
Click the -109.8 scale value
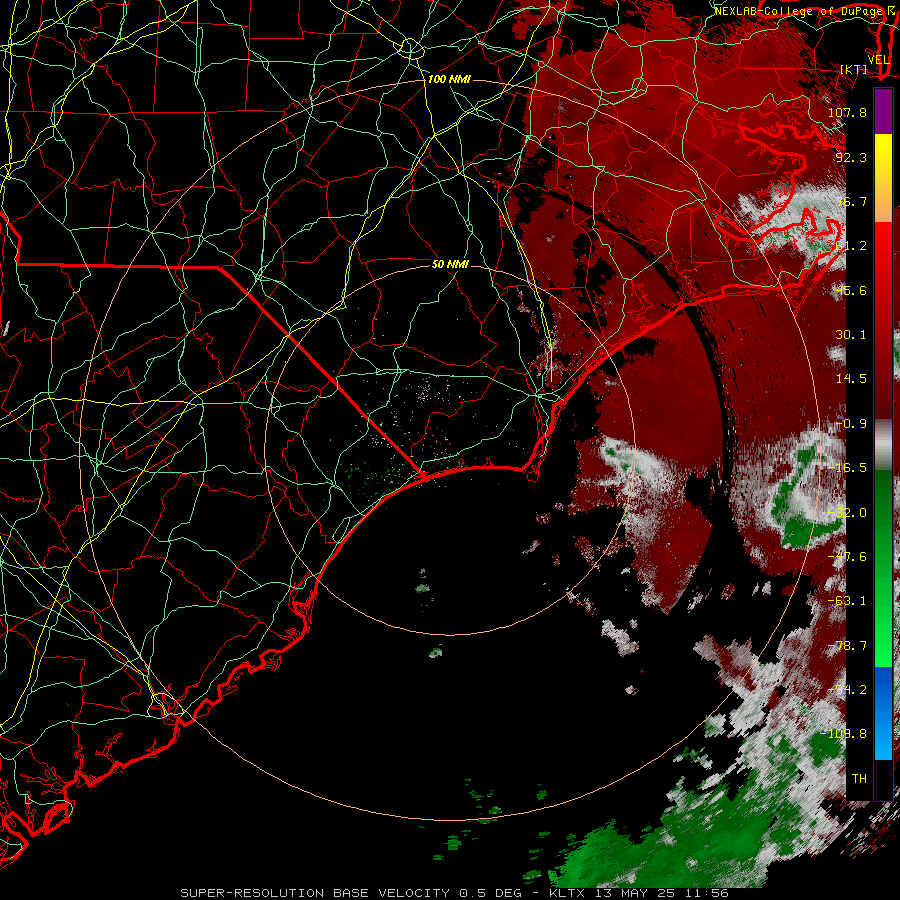[x=843, y=734]
